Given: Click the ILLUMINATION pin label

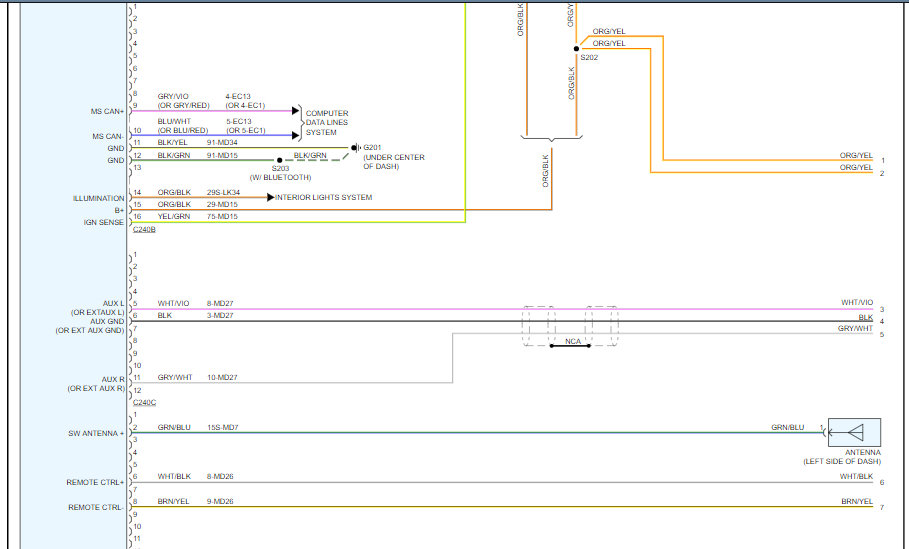Looking at the screenshot, I should point(99,198).
